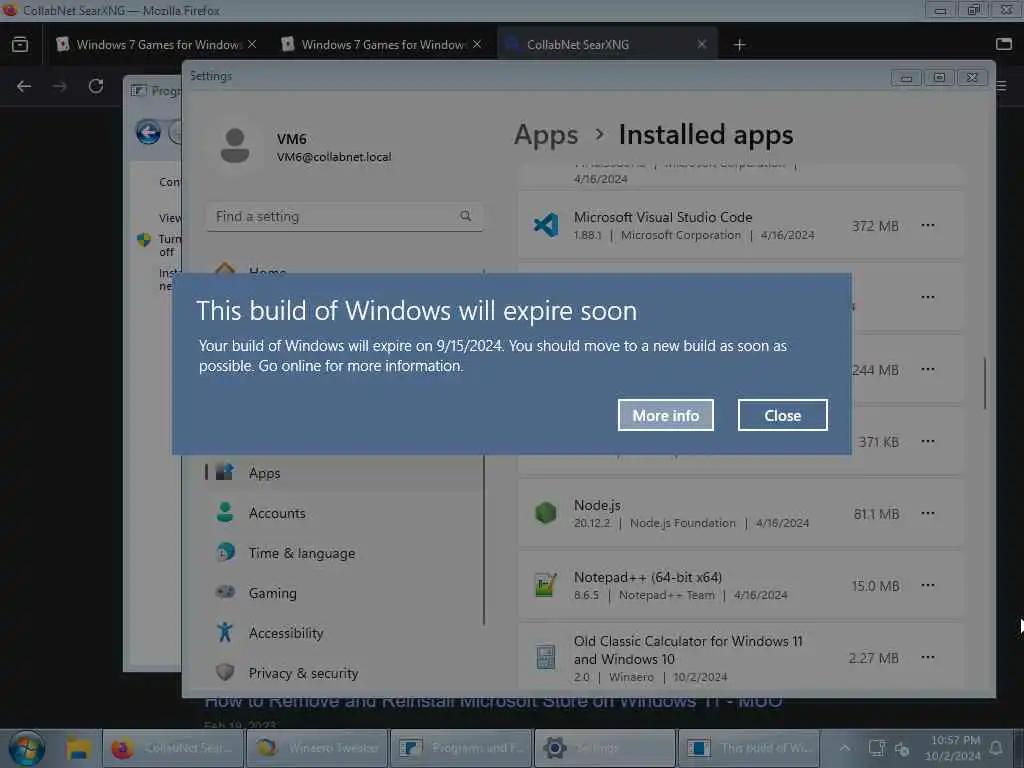
Task: Open three-dot menu for Node.js
Action: tap(927, 513)
